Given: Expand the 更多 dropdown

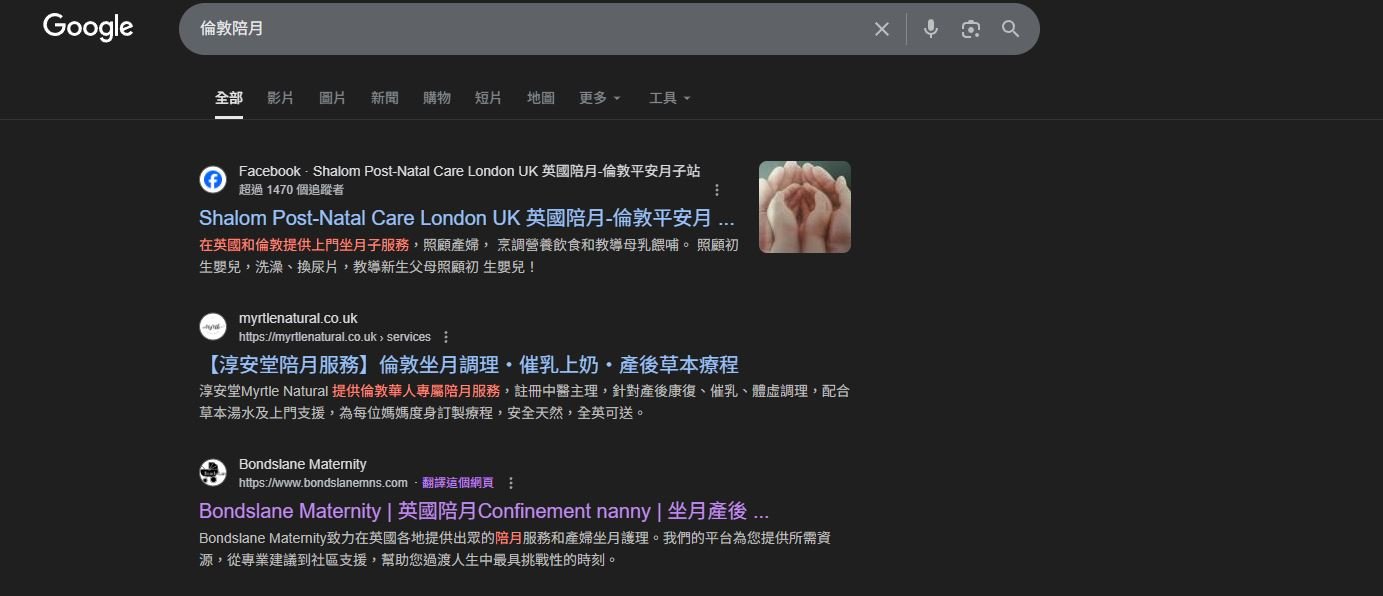Looking at the screenshot, I should [x=599, y=98].
